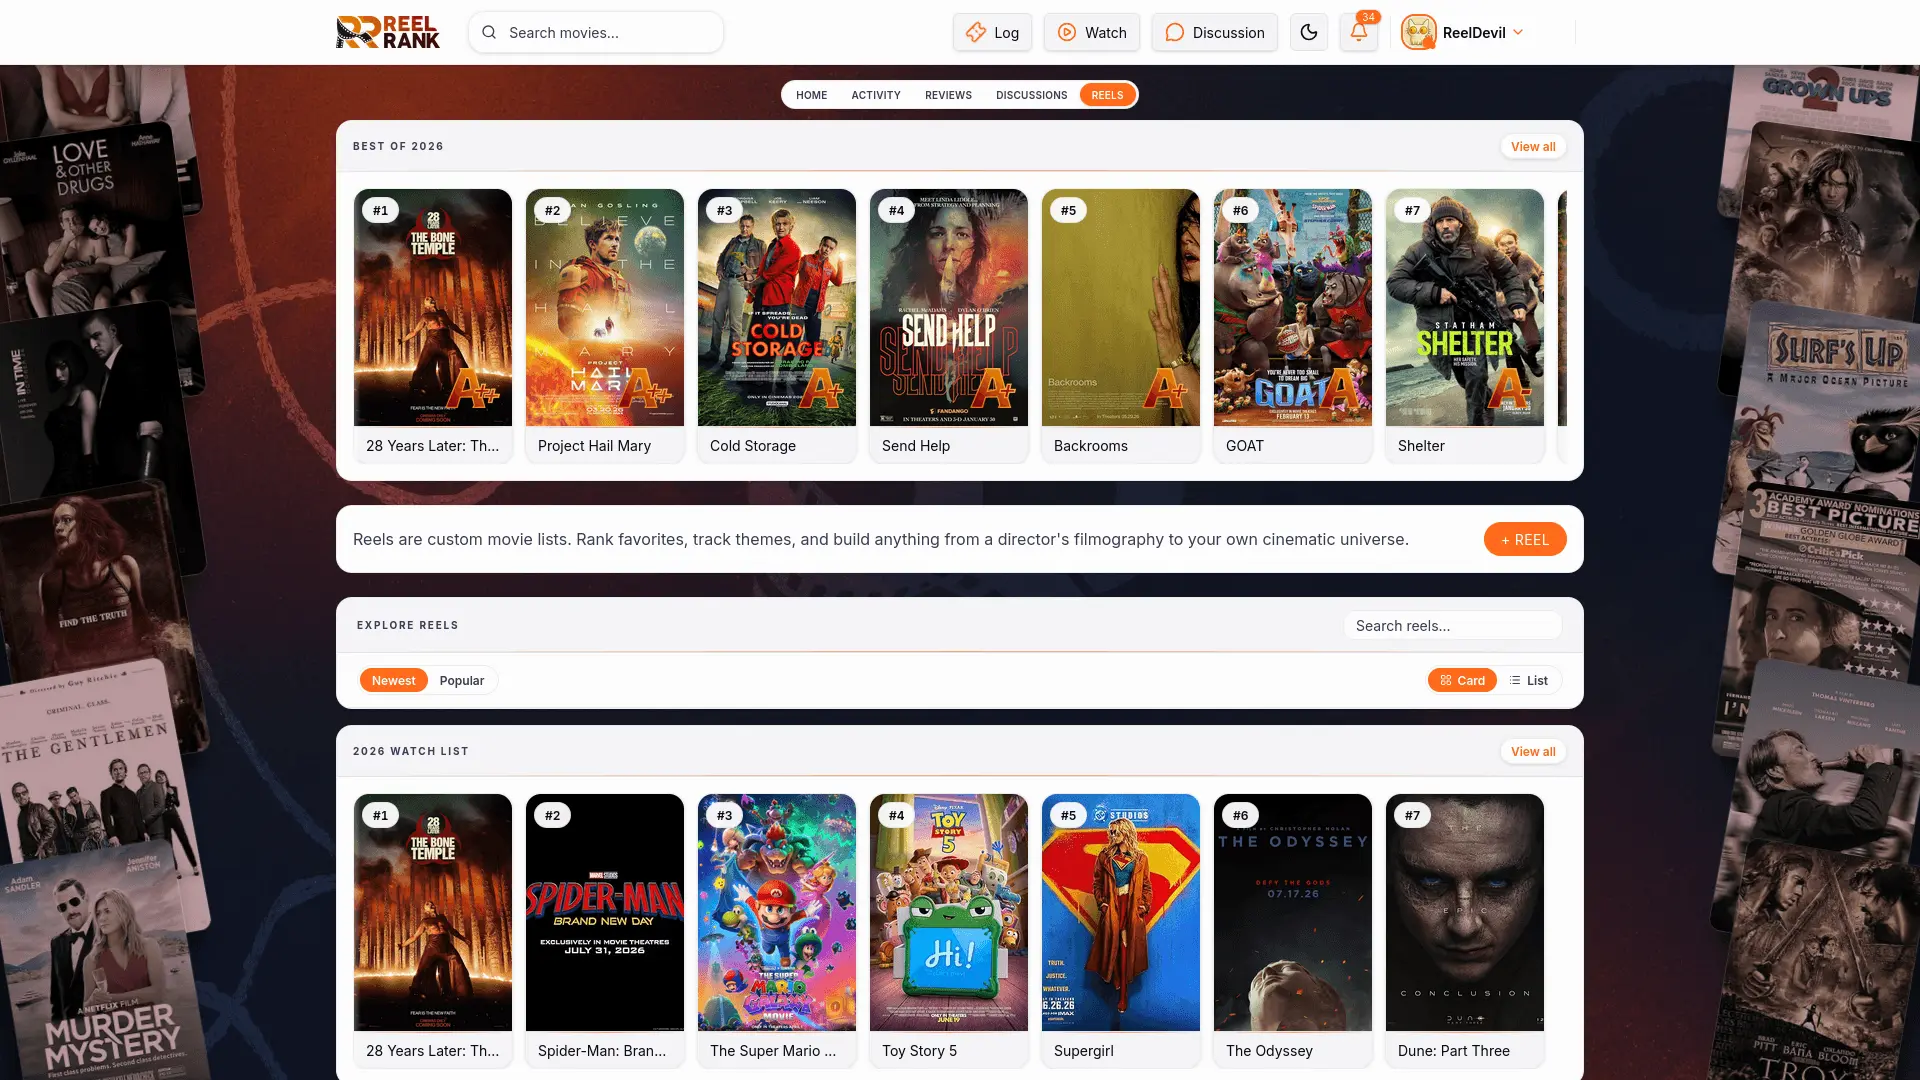
Task: Select the REELS tab
Action: click(x=1107, y=95)
